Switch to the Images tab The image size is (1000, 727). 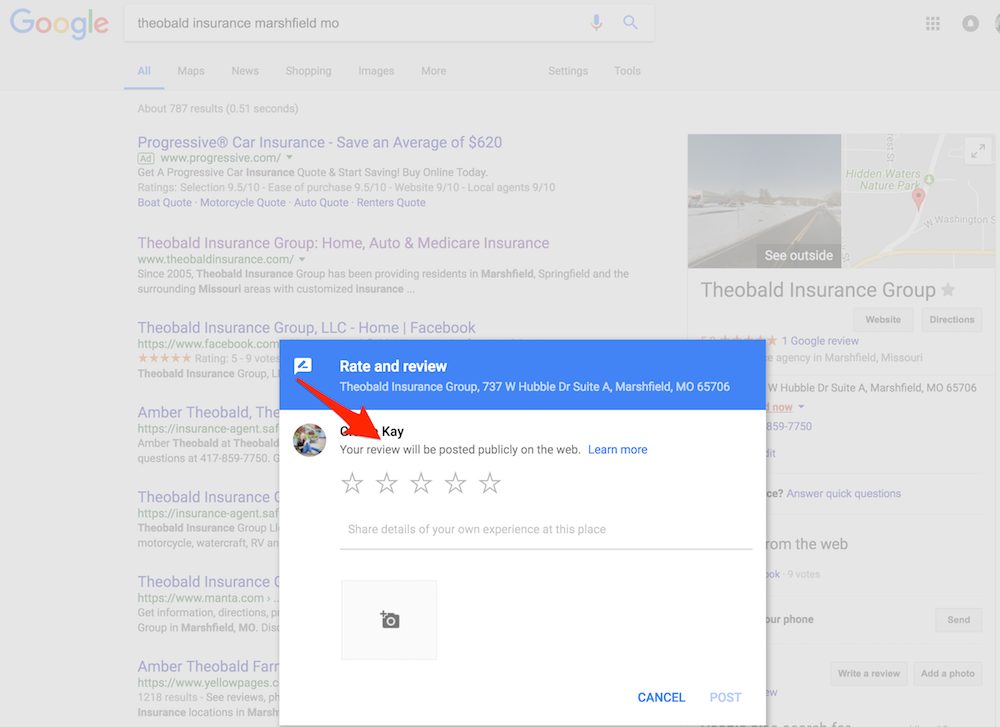point(376,71)
